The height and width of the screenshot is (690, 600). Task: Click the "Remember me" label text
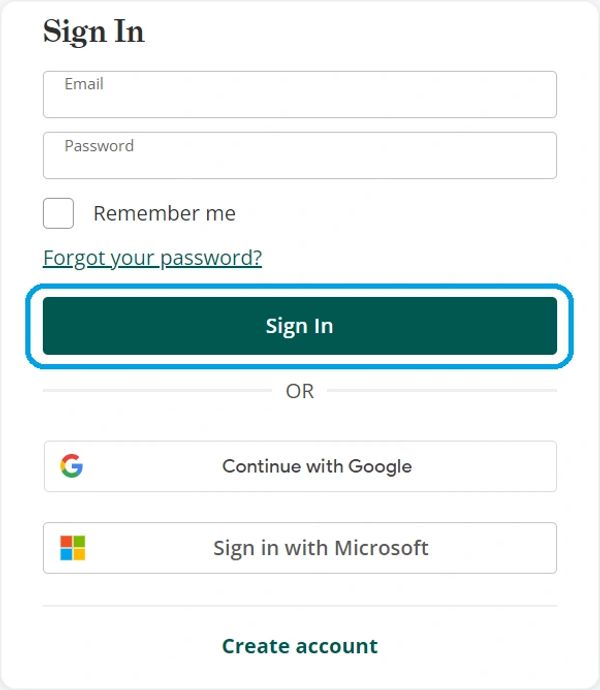pos(164,213)
